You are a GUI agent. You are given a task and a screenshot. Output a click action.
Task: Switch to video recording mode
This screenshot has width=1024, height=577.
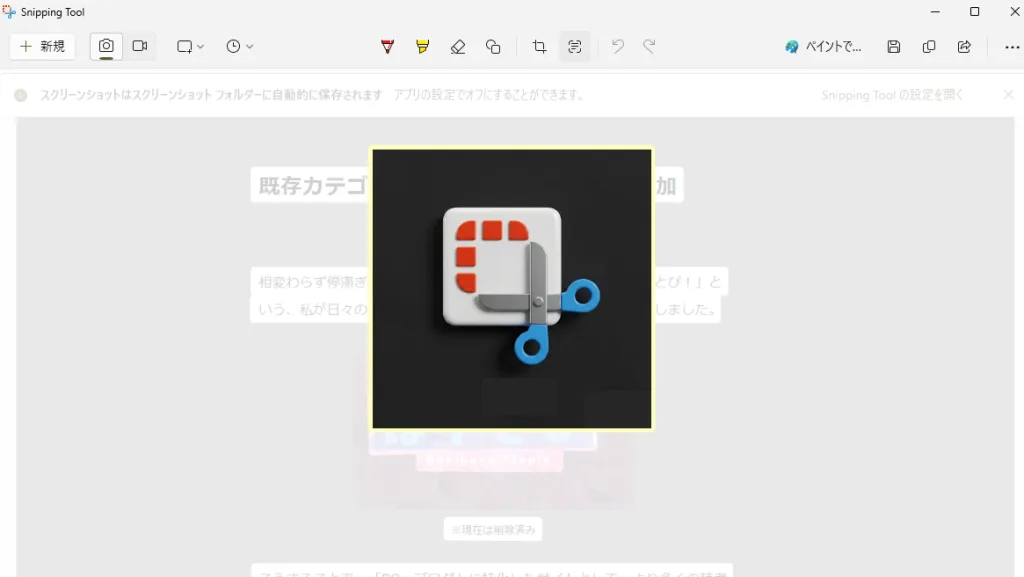click(140, 47)
